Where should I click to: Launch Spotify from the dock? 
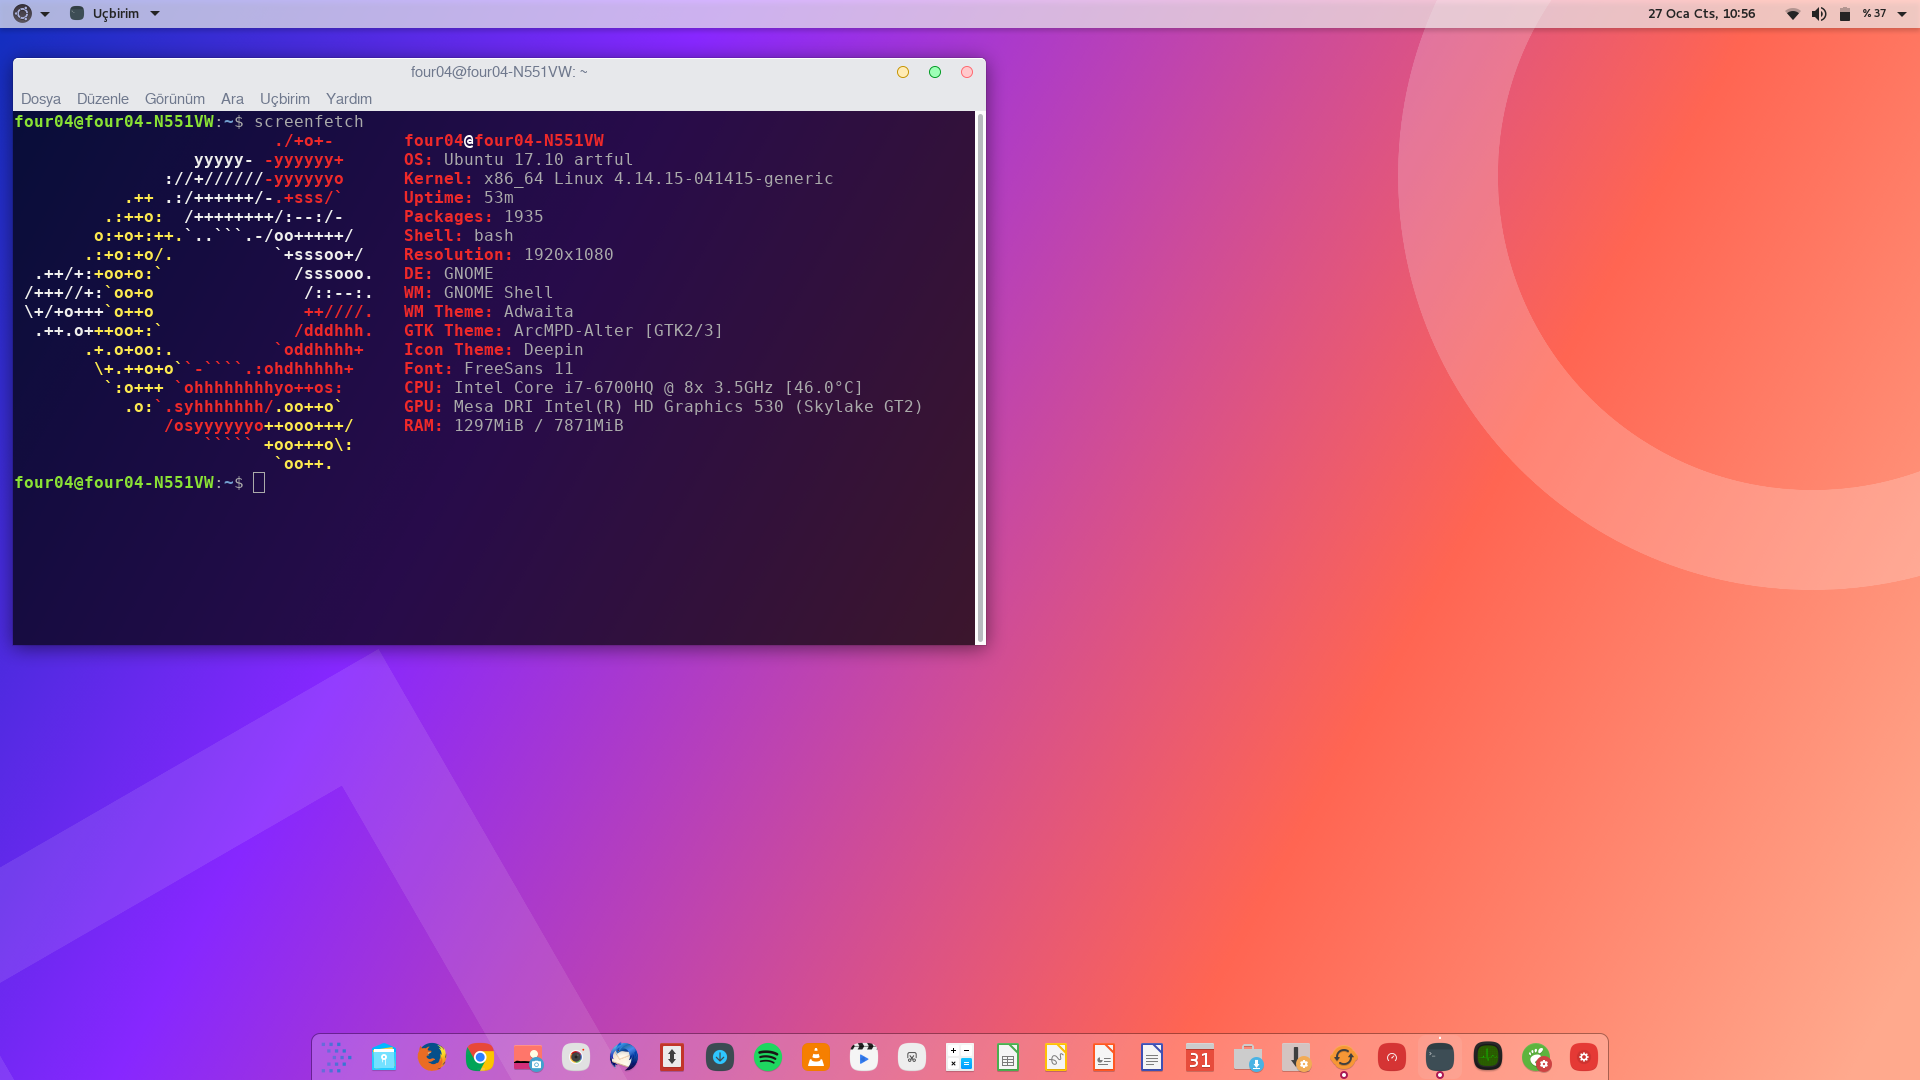coord(768,1057)
